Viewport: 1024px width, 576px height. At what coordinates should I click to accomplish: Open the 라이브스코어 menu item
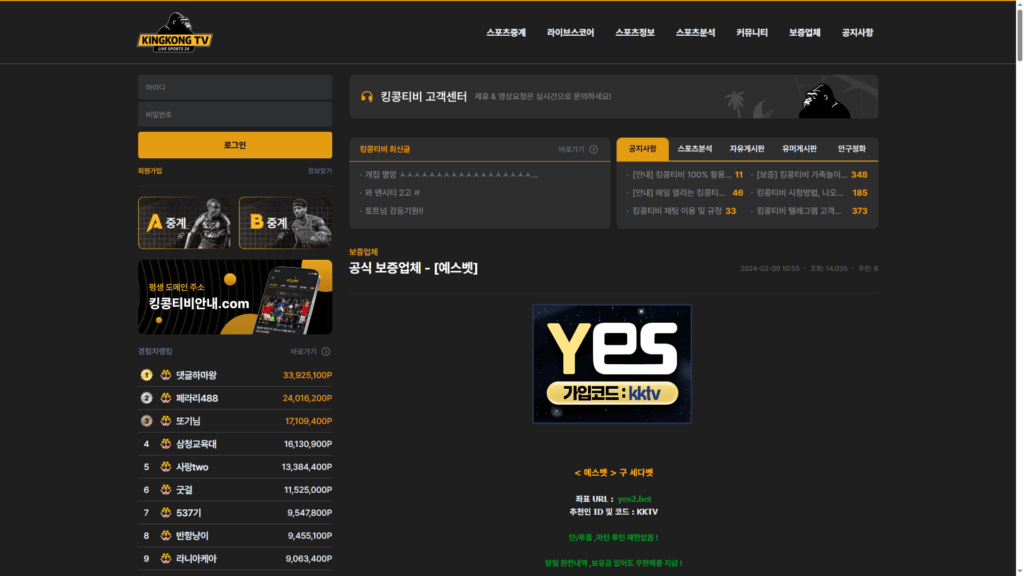[x=570, y=33]
